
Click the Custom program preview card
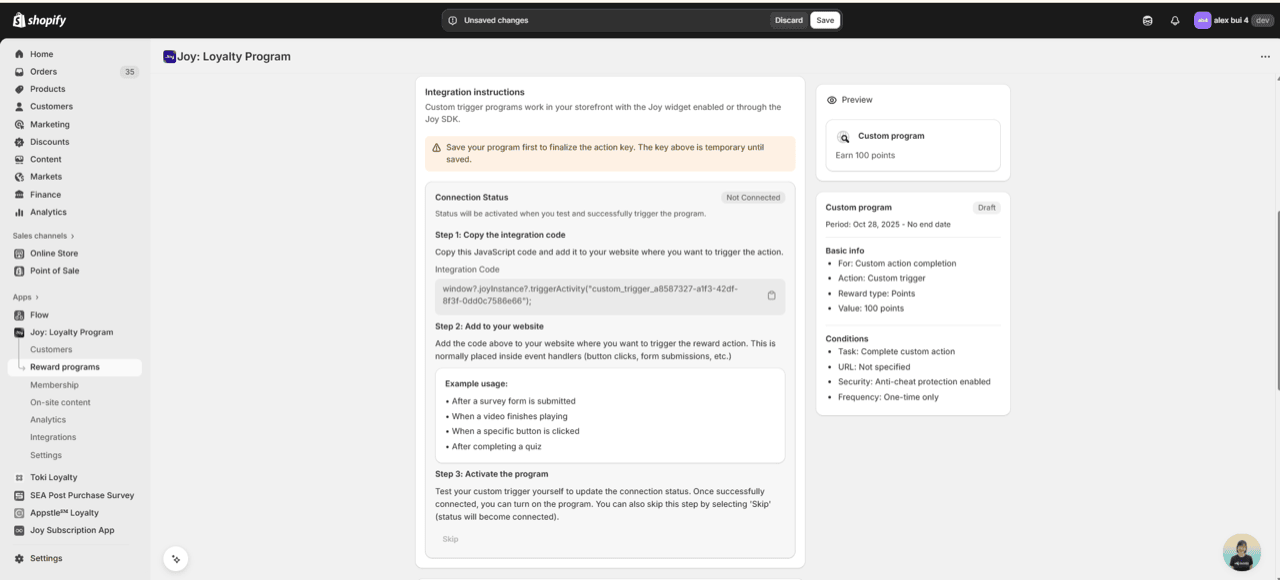click(913, 146)
